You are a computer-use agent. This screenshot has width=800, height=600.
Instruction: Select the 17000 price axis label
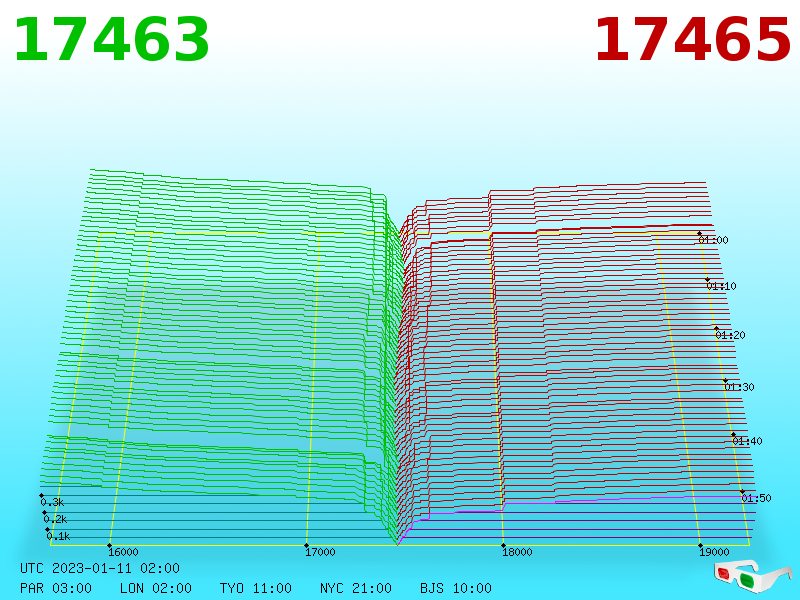(320, 552)
